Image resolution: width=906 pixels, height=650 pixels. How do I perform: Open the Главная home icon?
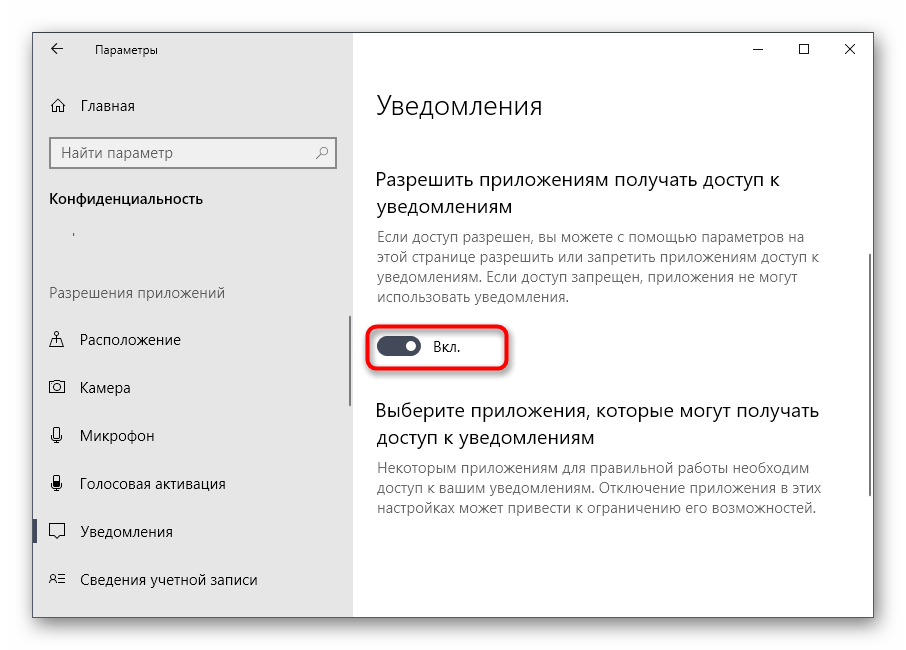click(x=58, y=106)
